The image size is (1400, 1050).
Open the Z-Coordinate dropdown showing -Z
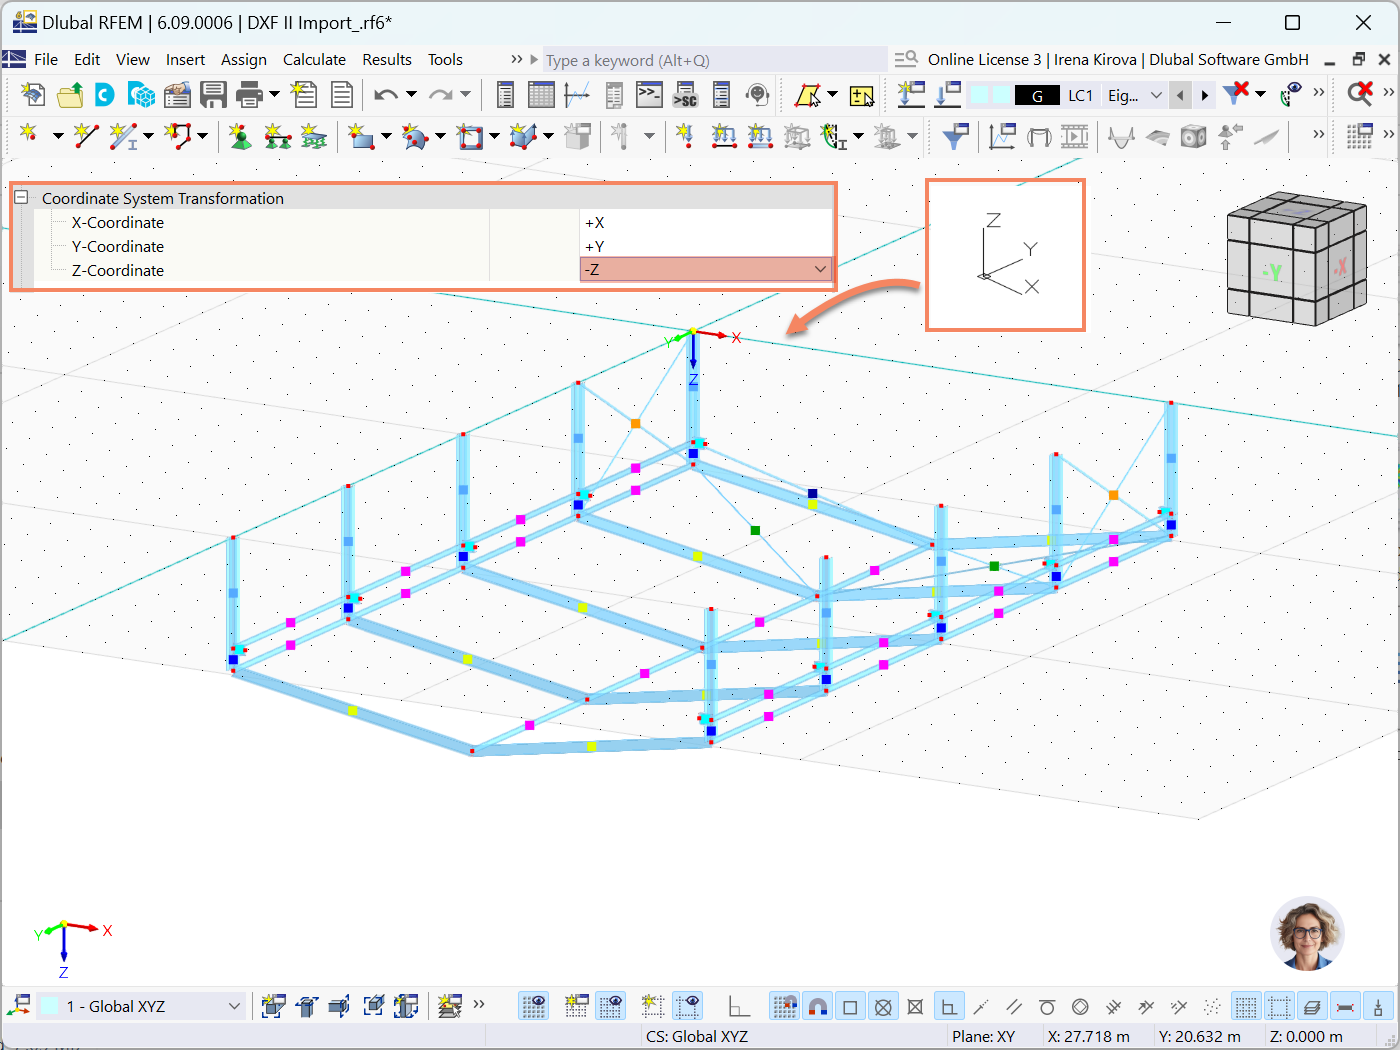click(x=820, y=269)
